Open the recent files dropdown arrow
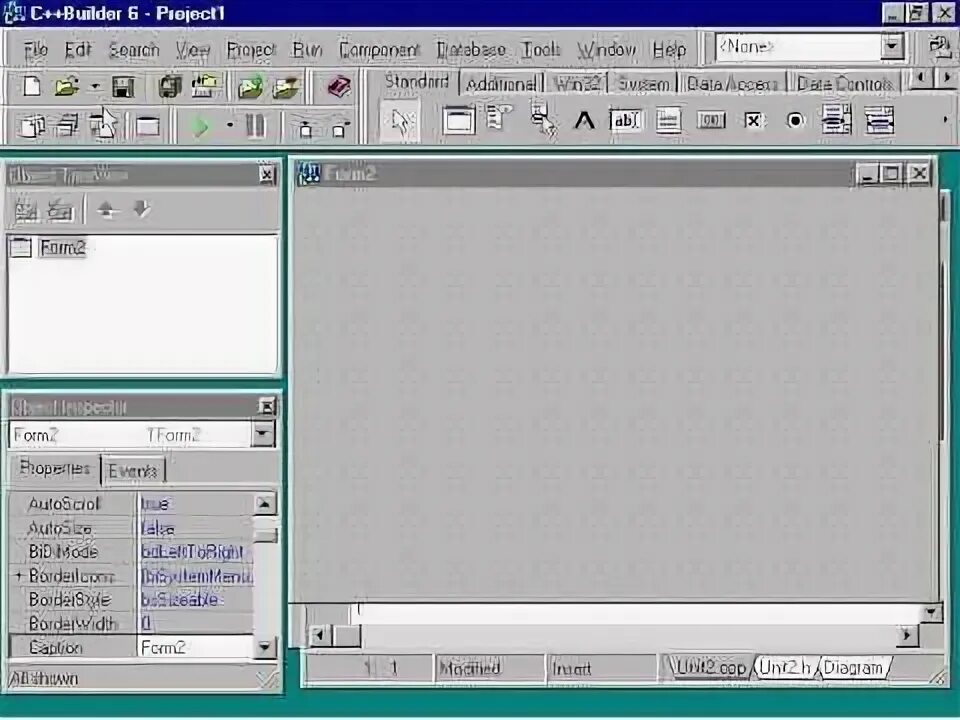The width and height of the screenshot is (960, 720). (95, 86)
